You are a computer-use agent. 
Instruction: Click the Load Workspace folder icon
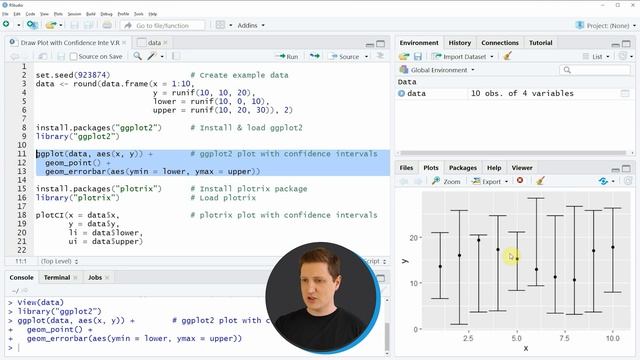(x=404, y=56)
